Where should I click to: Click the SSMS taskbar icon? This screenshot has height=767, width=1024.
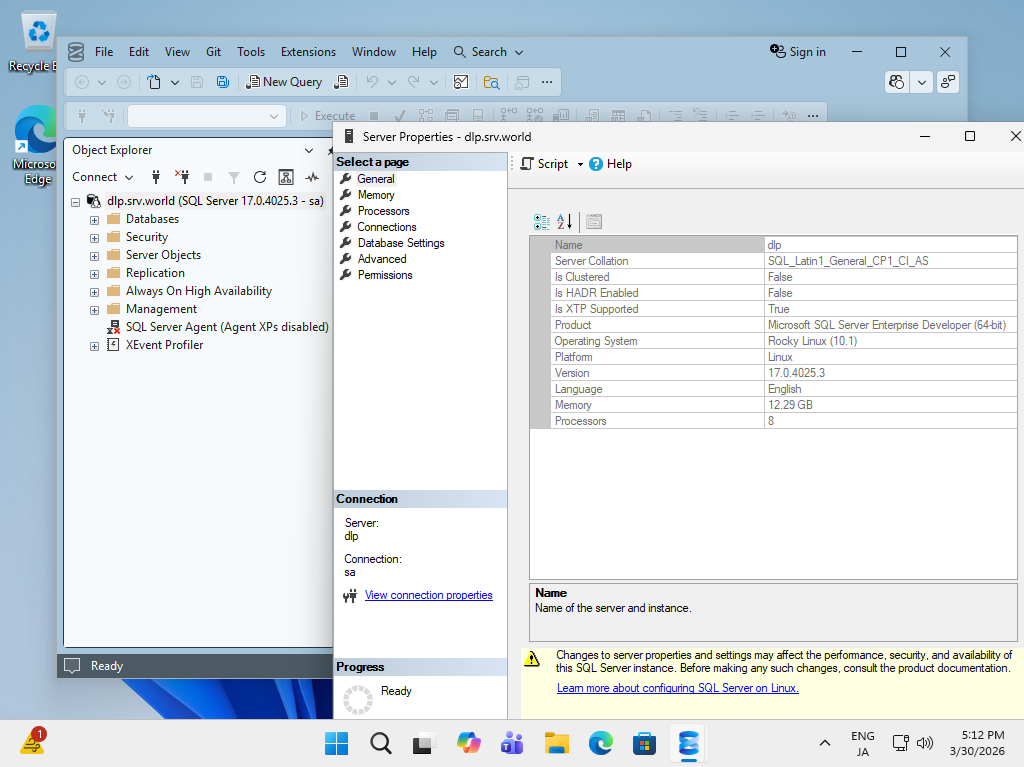pyautogui.click(x=688, y=743)
